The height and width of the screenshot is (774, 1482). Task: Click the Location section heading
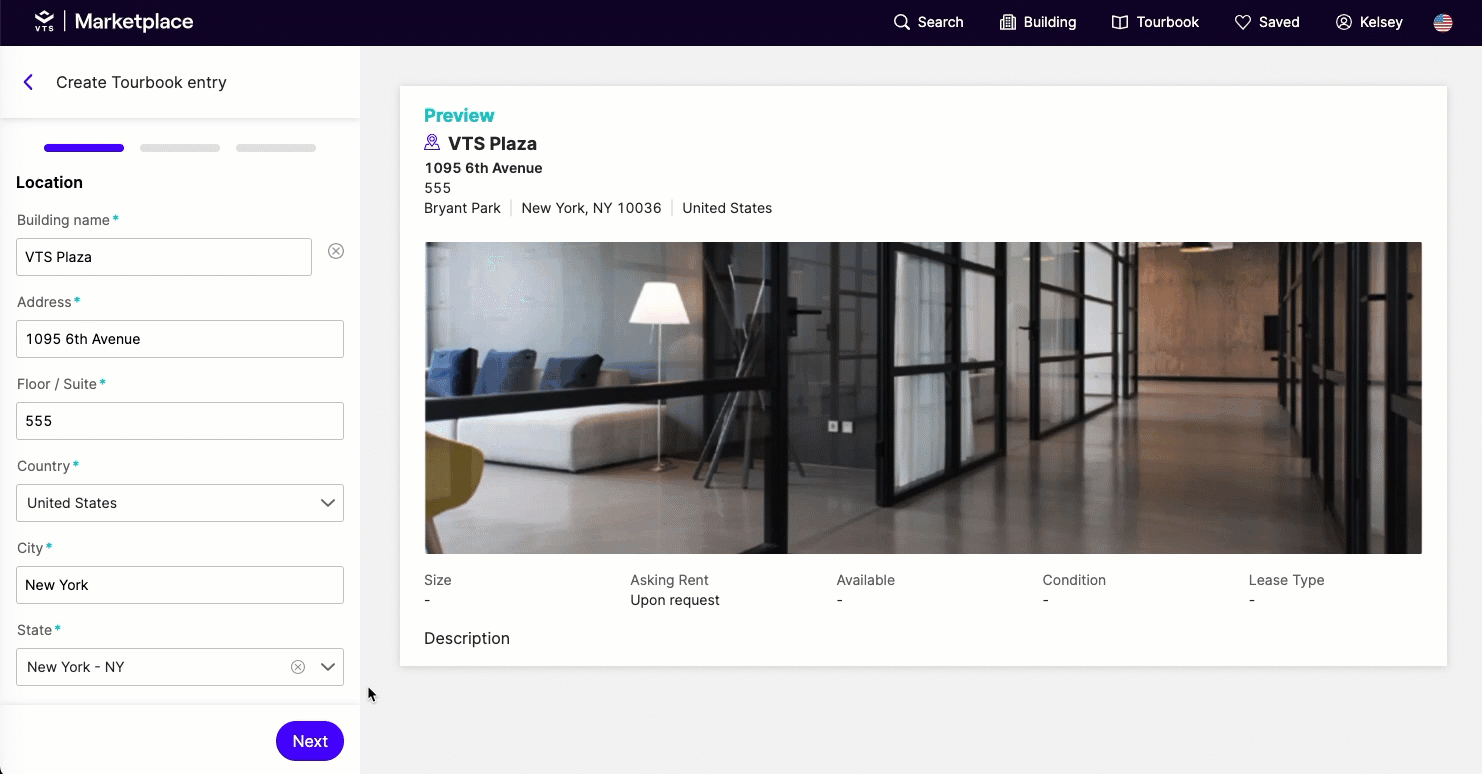click(49, 182)
